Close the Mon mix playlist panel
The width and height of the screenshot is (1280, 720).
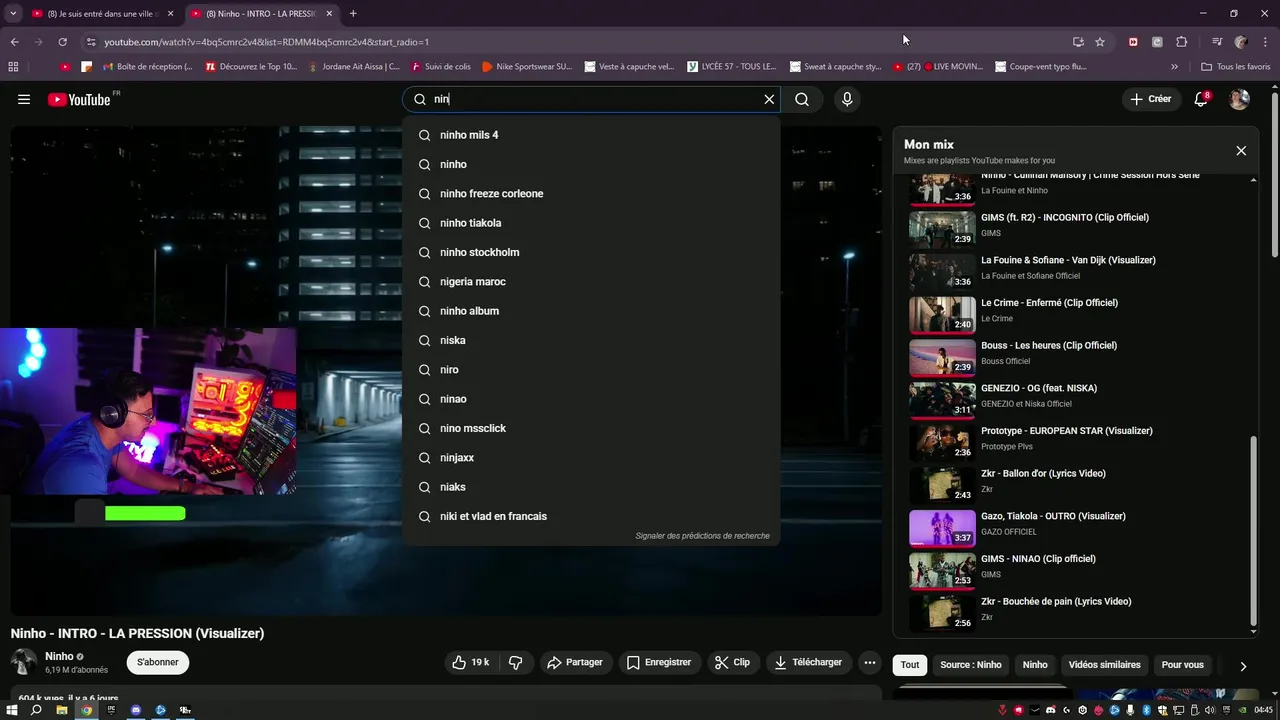click(x=1241, y=151)
